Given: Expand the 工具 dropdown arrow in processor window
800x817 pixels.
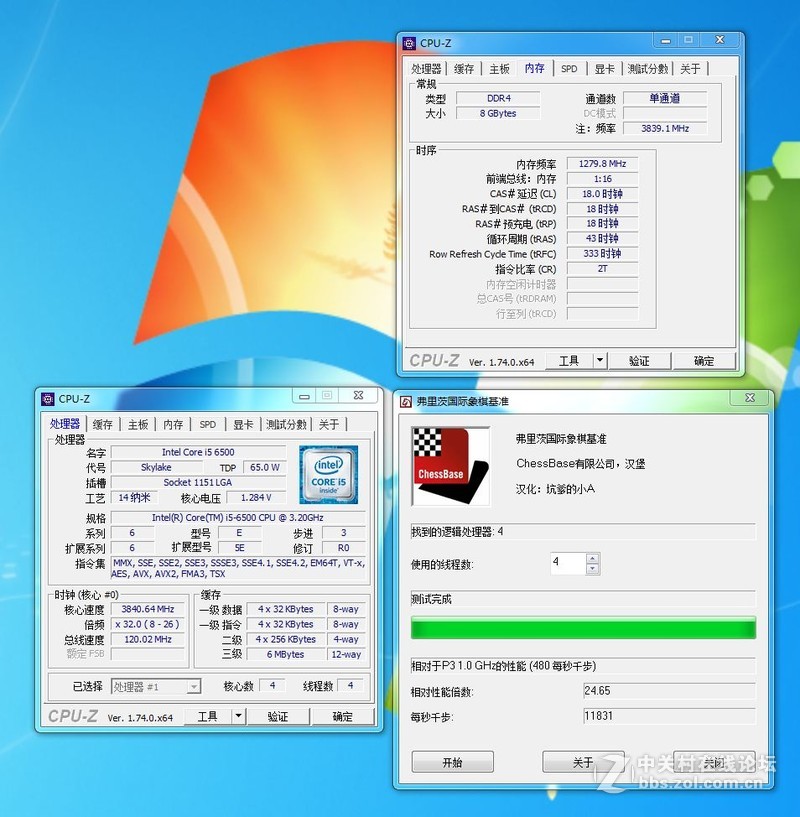Looking at the screenshot, I should tap(238, 716).
